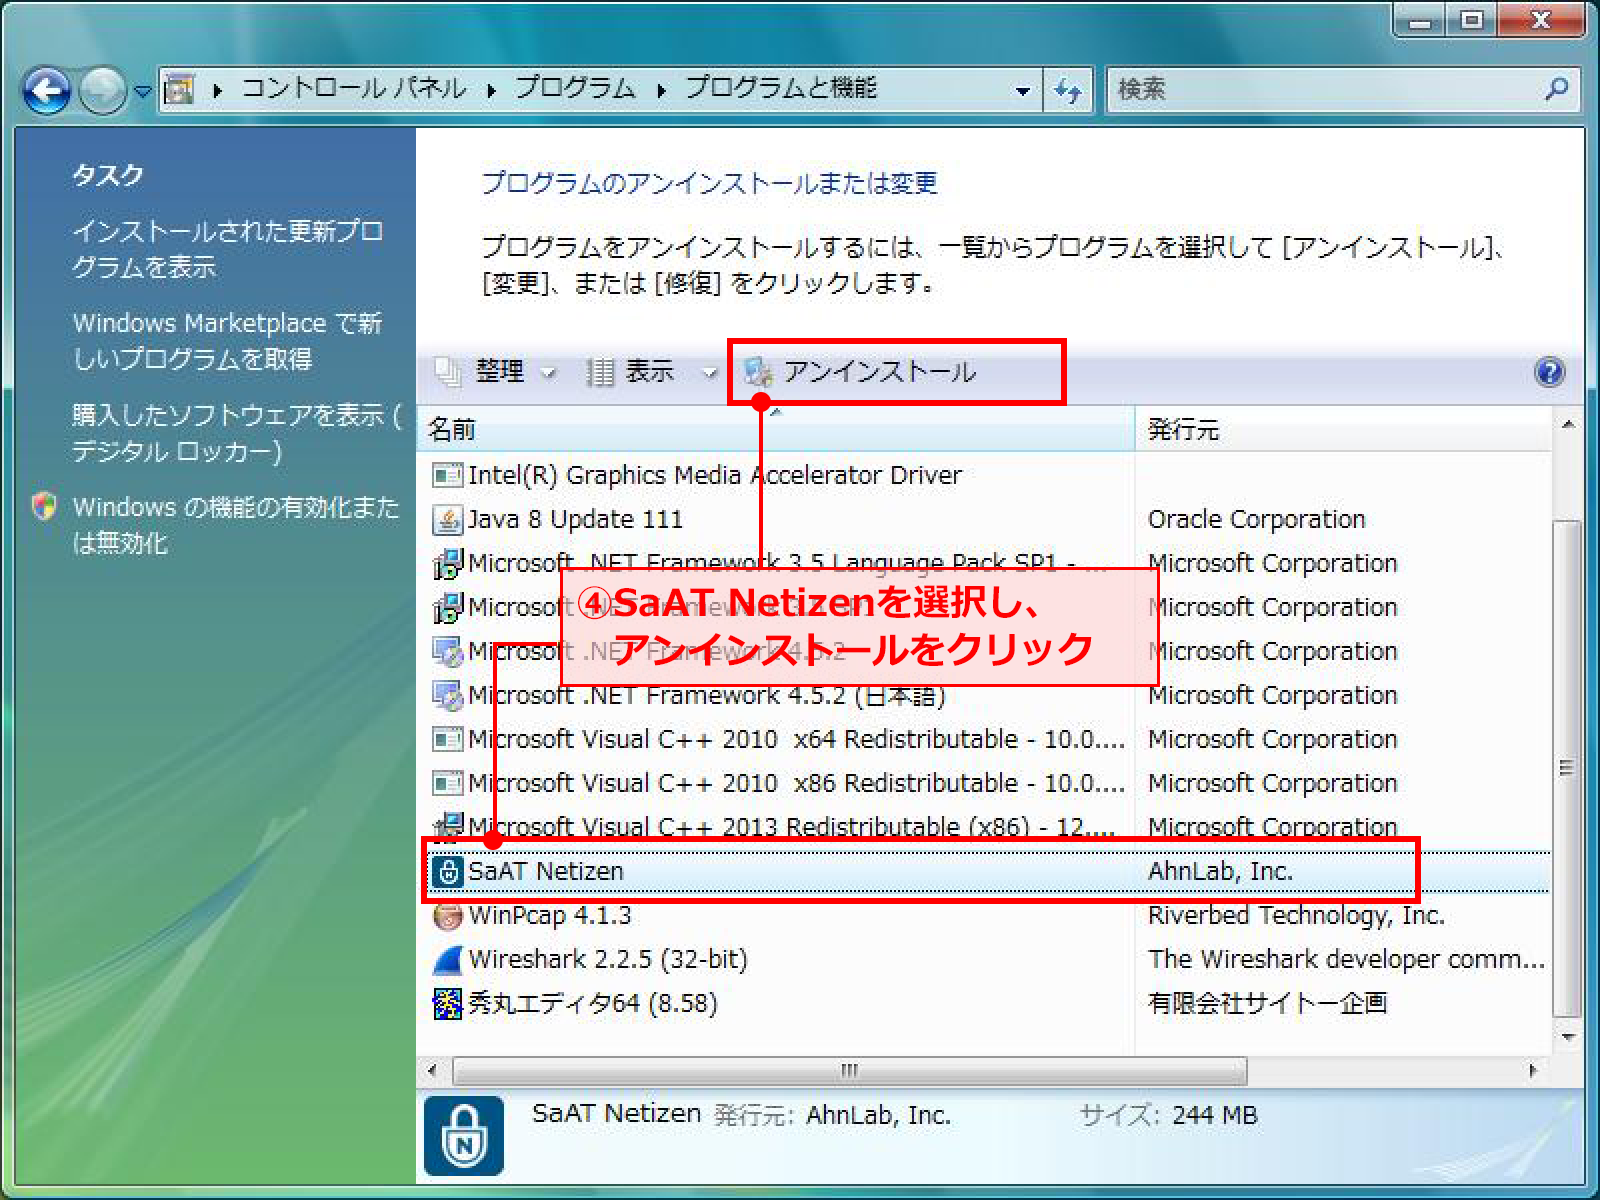1600x1200 pixels.
Task: Click into the 検索 search field
Action: coord(1324,90)
